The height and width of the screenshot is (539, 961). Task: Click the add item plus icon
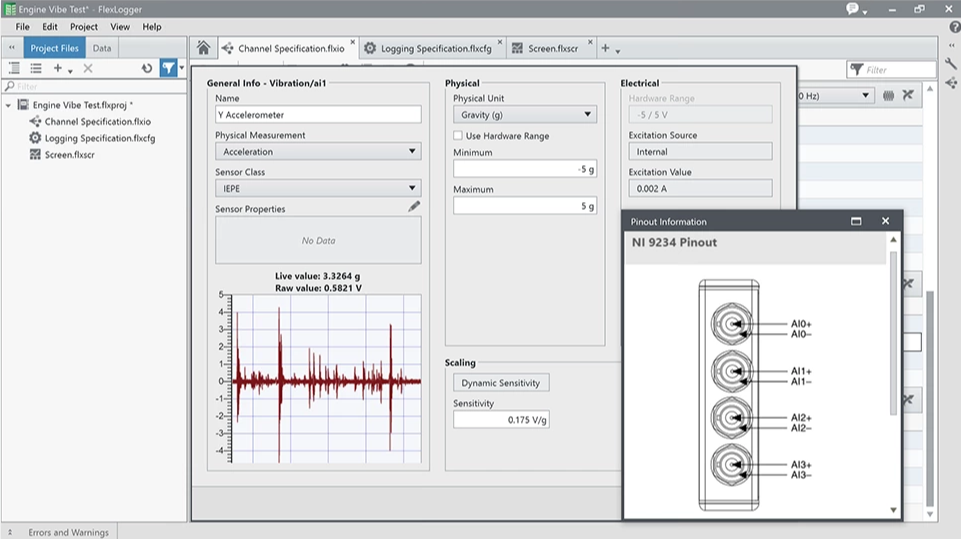58,68
